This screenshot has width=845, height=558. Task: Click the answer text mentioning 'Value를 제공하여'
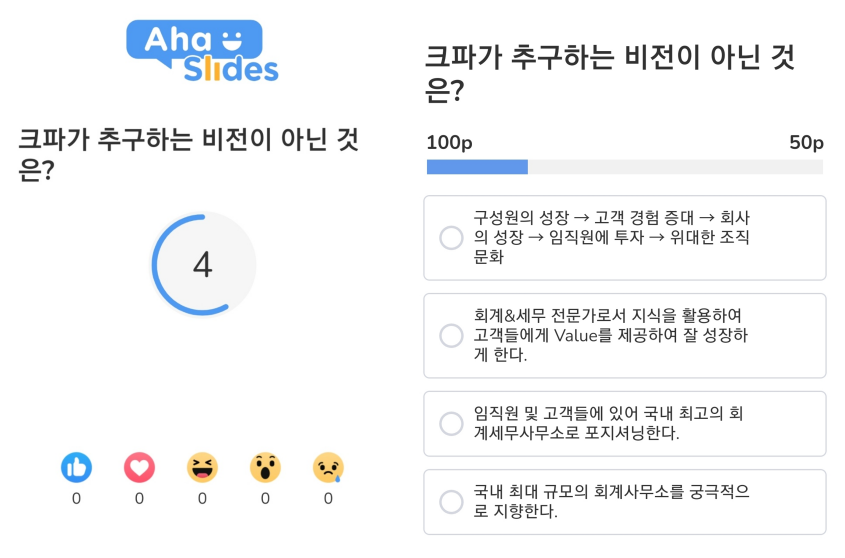611,335
